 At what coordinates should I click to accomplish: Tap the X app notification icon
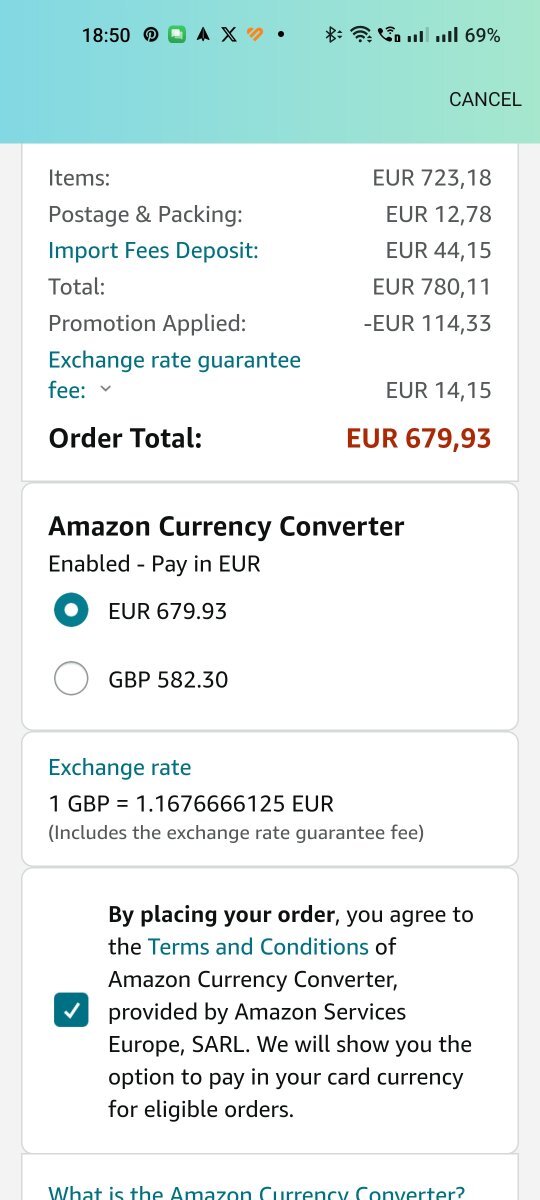229,35
